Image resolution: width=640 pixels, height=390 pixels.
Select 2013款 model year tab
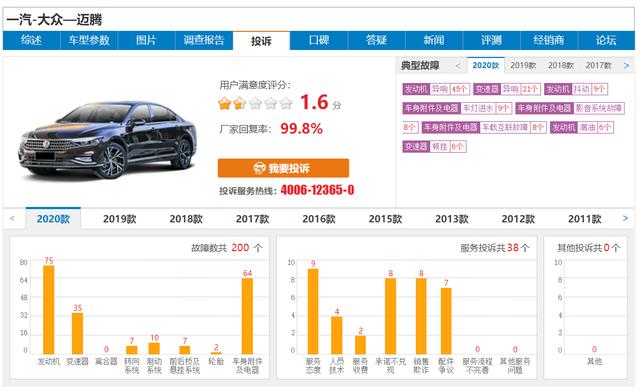point(452,219)
